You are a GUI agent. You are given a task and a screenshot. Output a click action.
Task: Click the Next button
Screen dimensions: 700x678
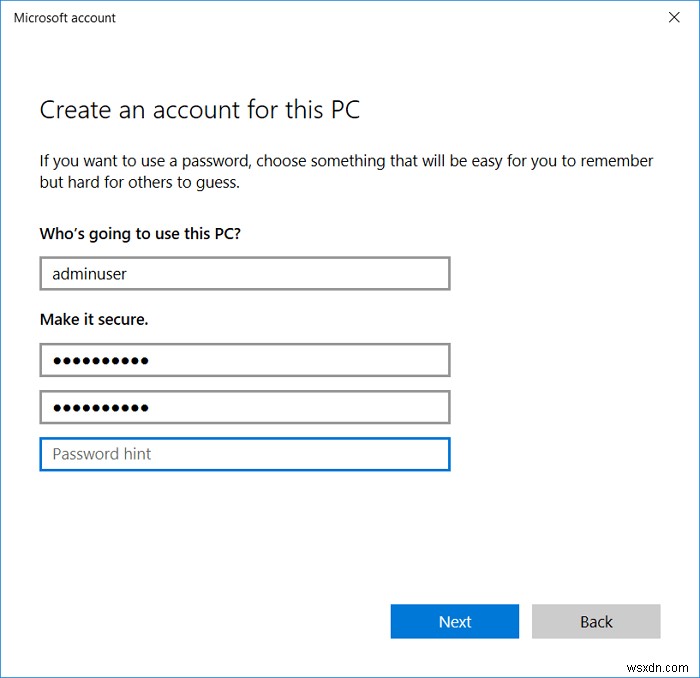(x=455, y=621)
